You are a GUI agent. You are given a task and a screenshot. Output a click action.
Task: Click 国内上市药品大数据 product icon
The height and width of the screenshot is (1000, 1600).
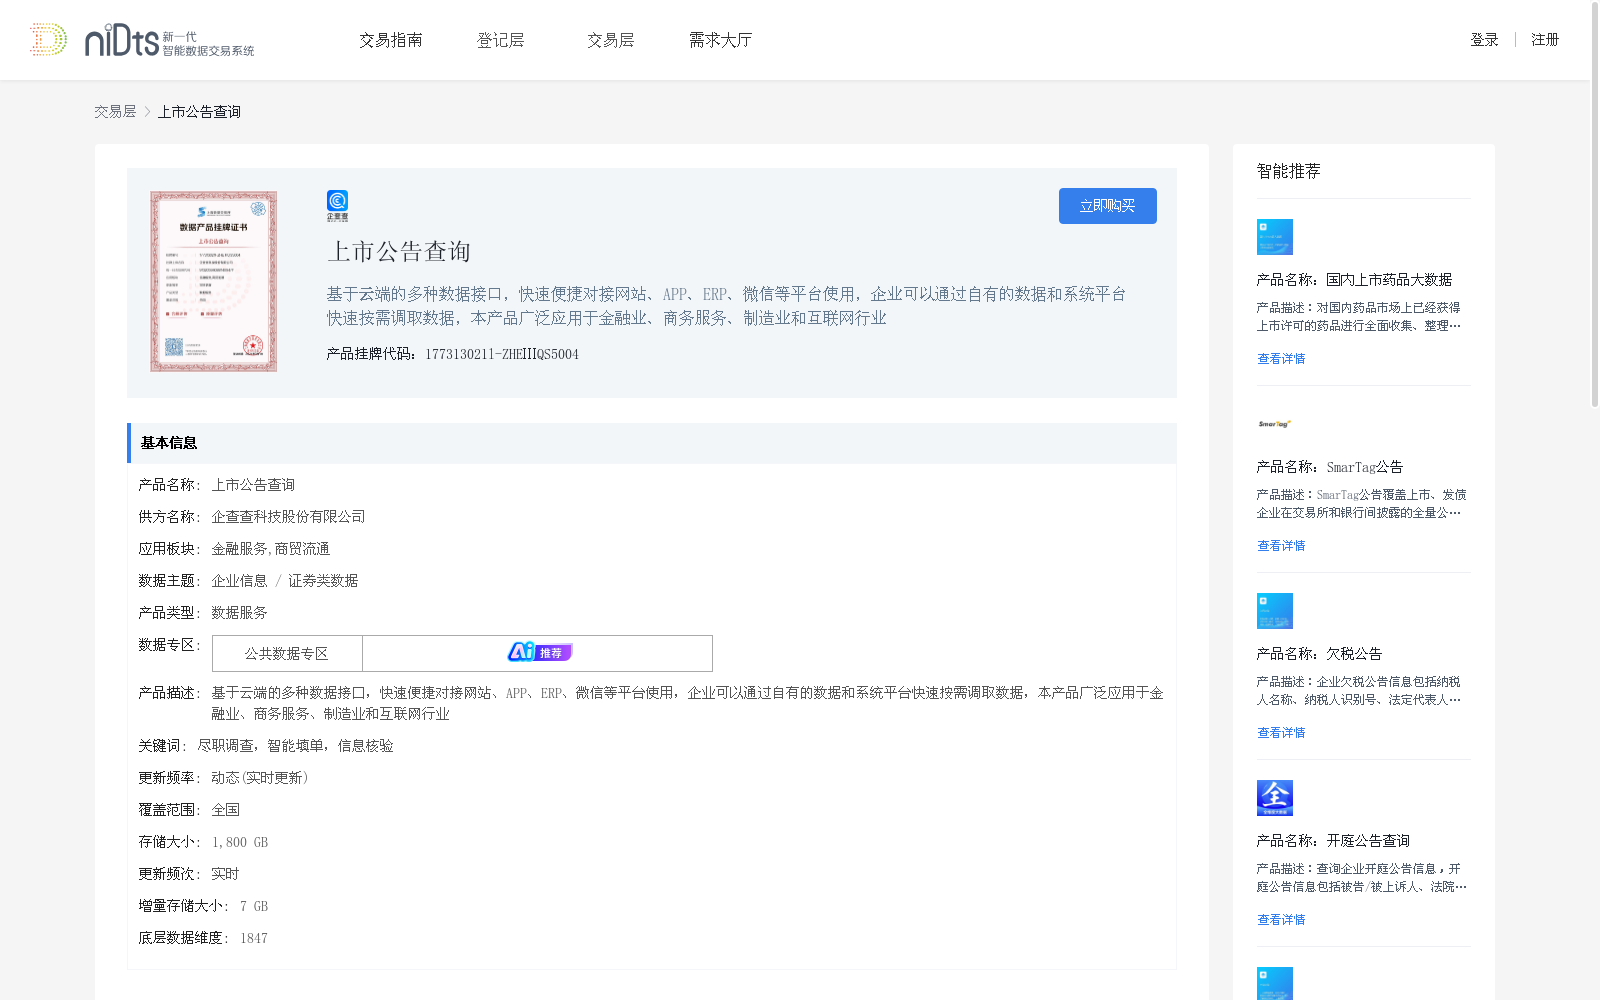click(1275, 237)
